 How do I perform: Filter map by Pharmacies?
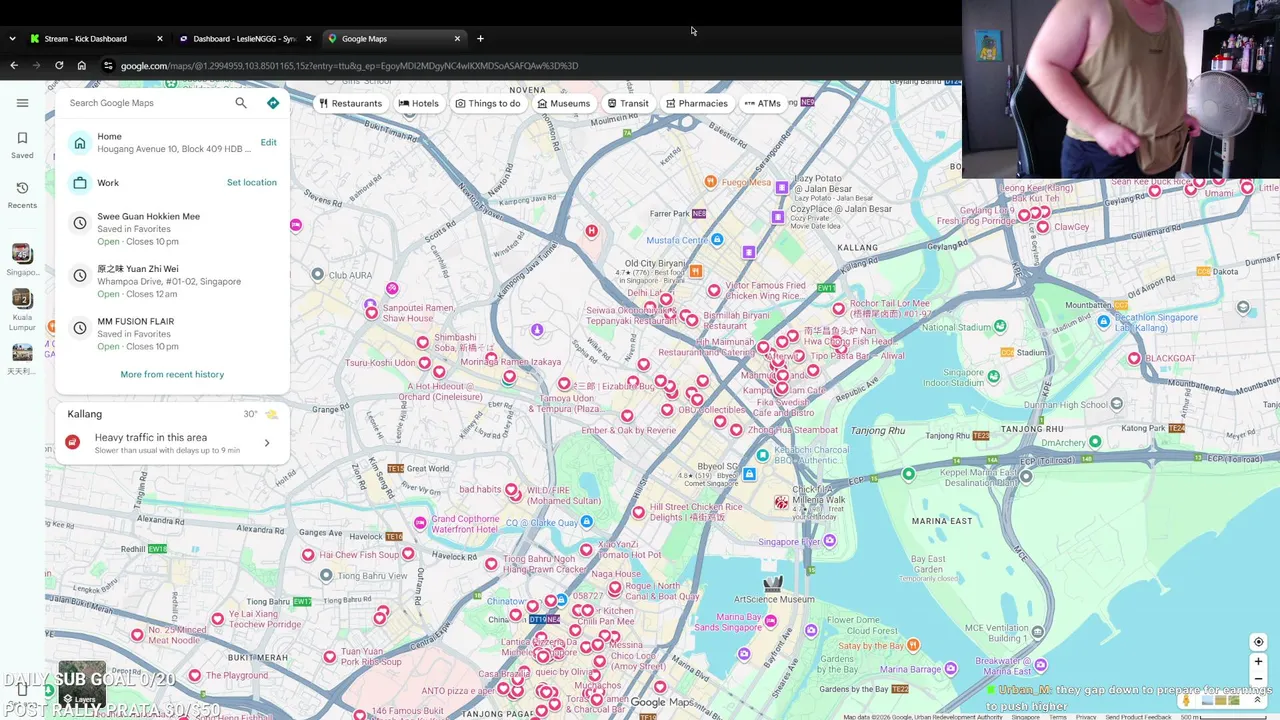tap(697, 103)
